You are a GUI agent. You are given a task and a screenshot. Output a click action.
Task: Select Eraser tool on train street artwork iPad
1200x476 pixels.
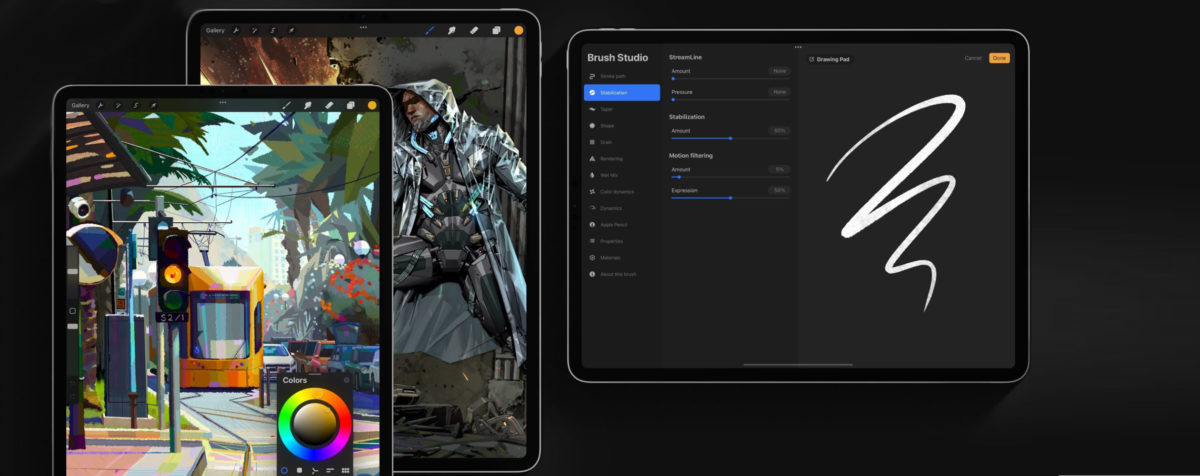(x=329, y=105)
